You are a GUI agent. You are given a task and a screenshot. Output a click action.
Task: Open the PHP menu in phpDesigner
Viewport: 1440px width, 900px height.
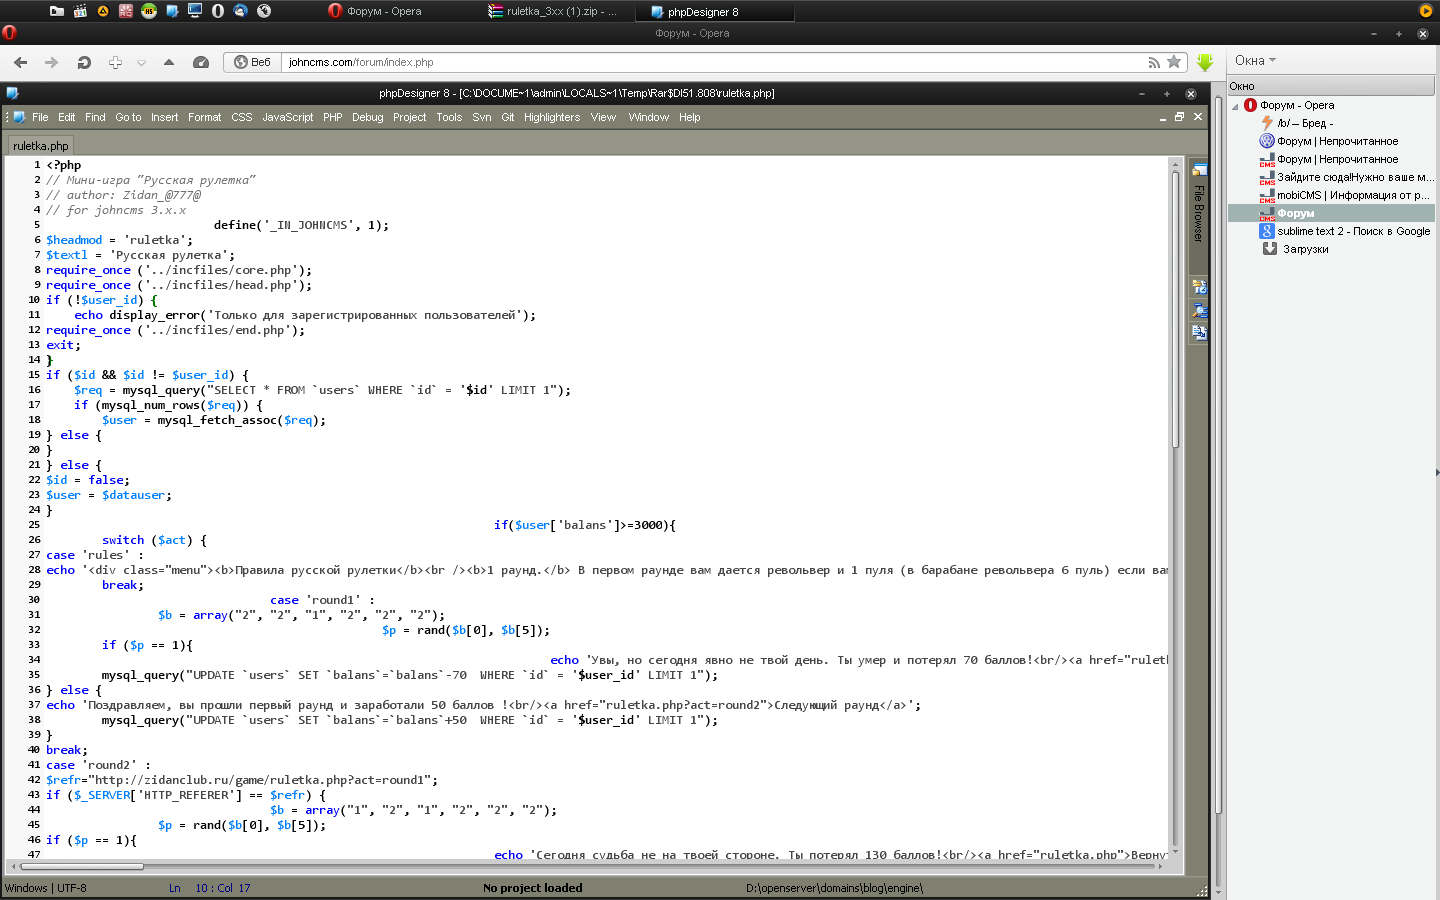tap(332, 117)
